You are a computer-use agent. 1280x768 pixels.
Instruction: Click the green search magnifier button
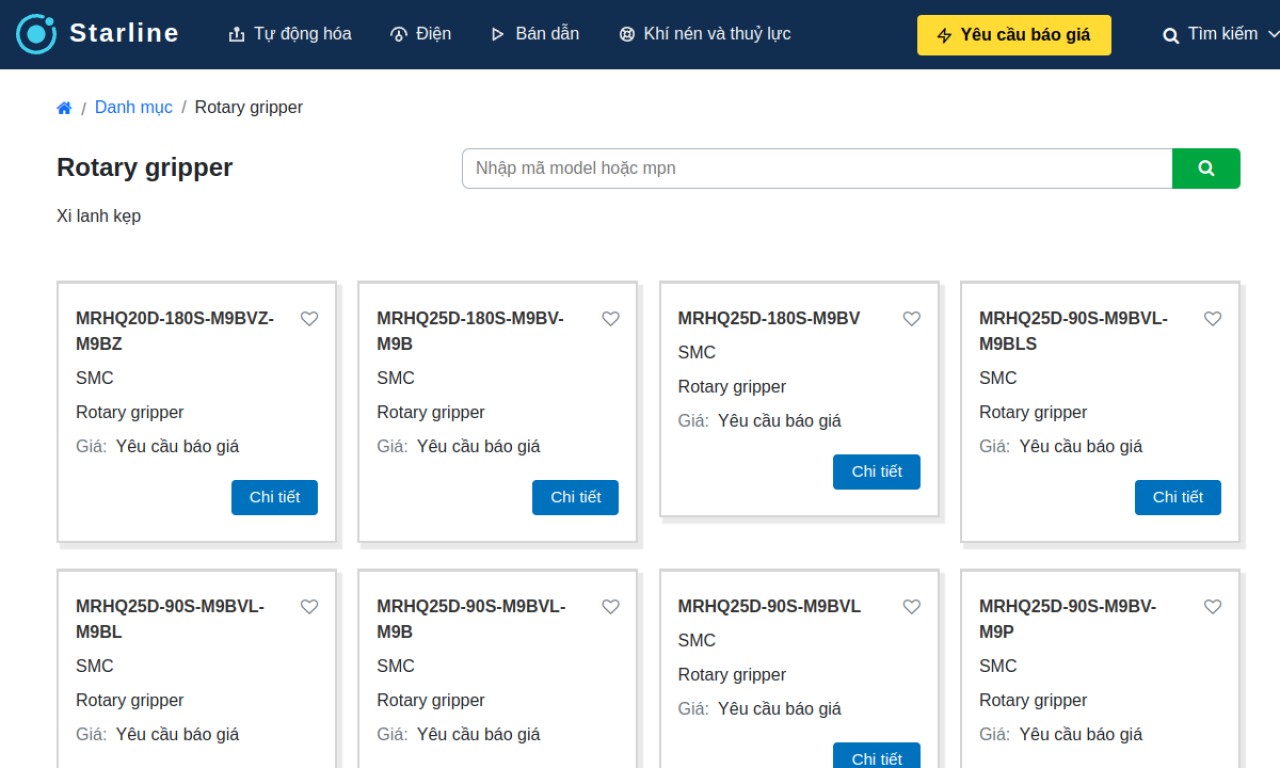pos(1206,168)
